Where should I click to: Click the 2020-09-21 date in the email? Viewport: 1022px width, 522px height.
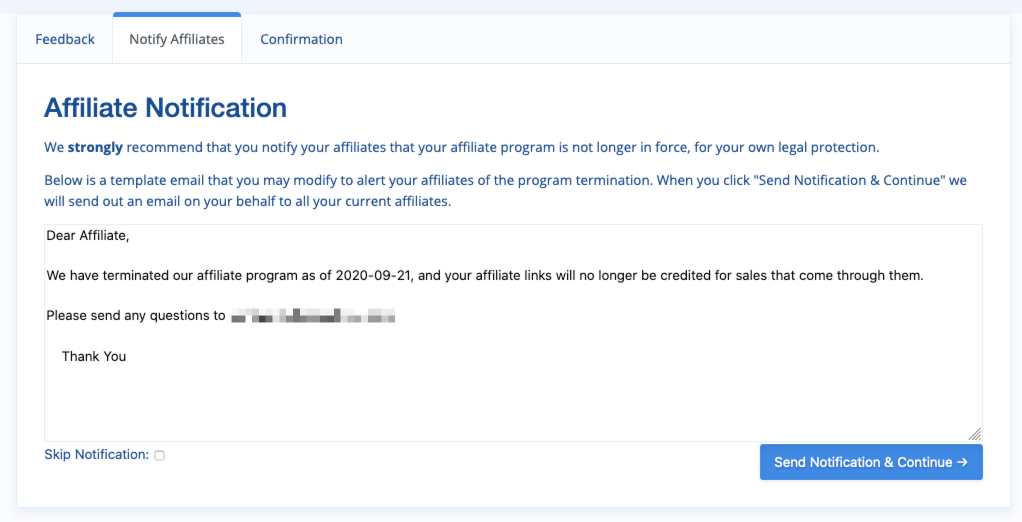(x=373, y=276)
